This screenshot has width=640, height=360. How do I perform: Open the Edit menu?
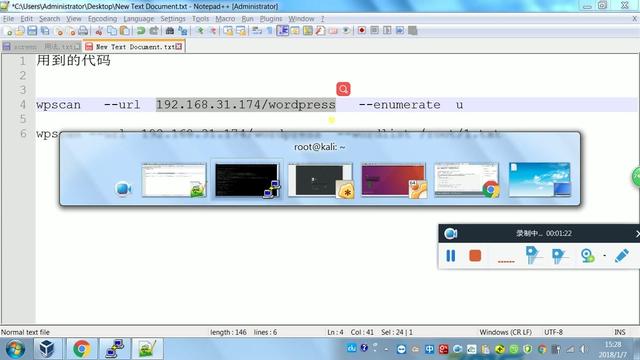pyautogui.click(x=27, y=19)
